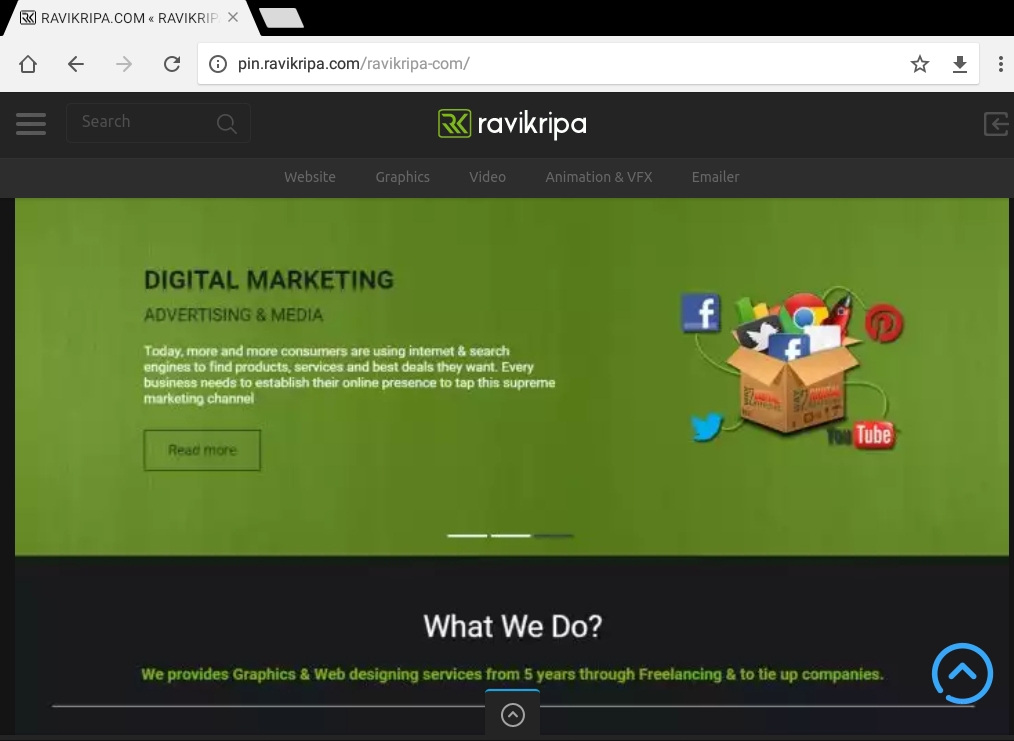The image size is (1014, 741).
Task: Click the browser home icon
Action: (28, 64)
